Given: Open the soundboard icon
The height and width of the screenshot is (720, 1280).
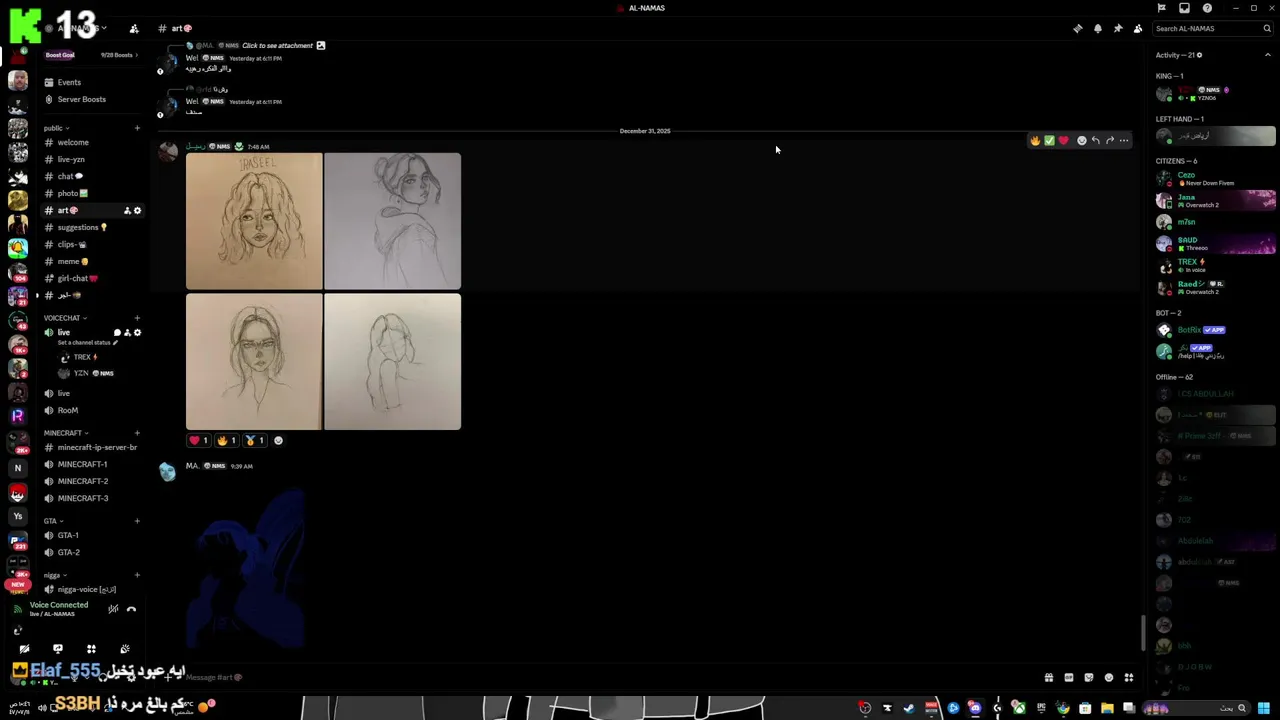Looking at the screenshot, I should [125, 649].
